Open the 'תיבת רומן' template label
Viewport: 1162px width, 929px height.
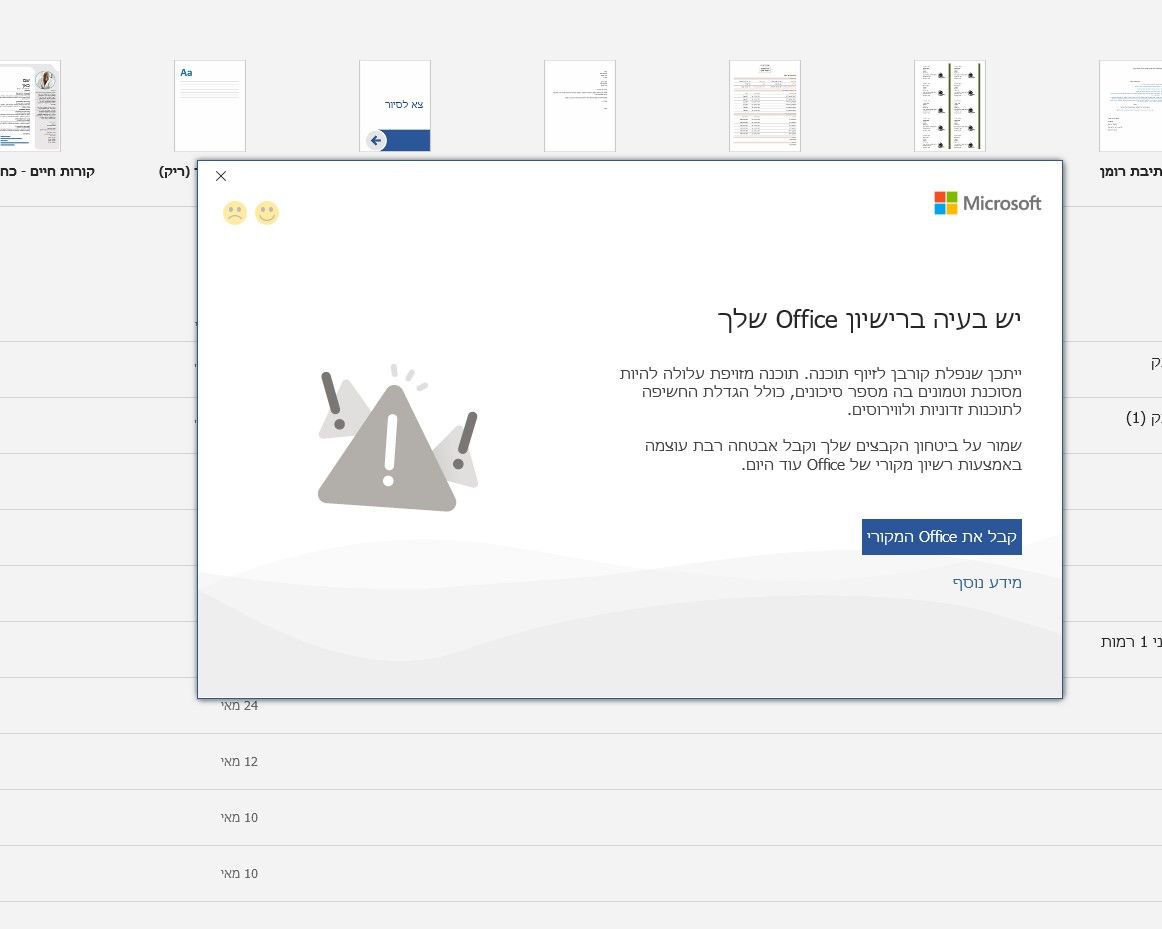[x=1131, y=172]
